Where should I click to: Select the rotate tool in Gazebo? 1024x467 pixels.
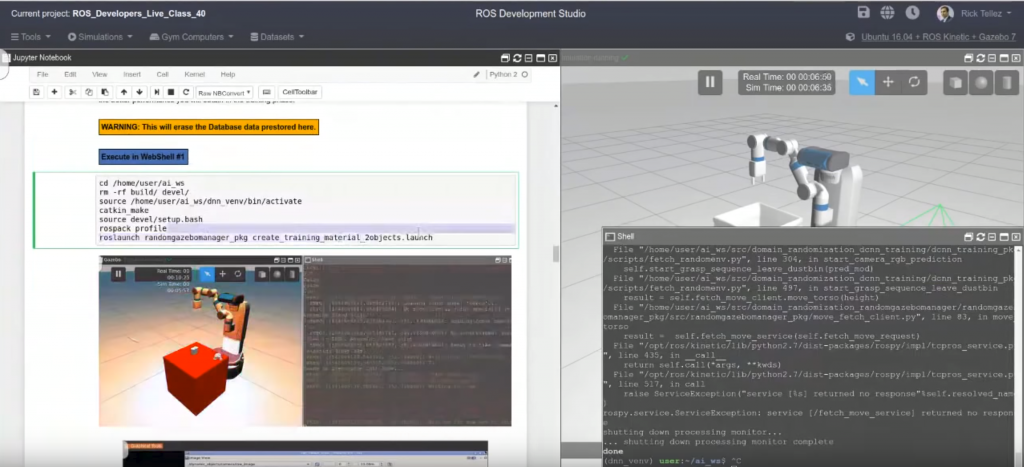pos(914,82)
